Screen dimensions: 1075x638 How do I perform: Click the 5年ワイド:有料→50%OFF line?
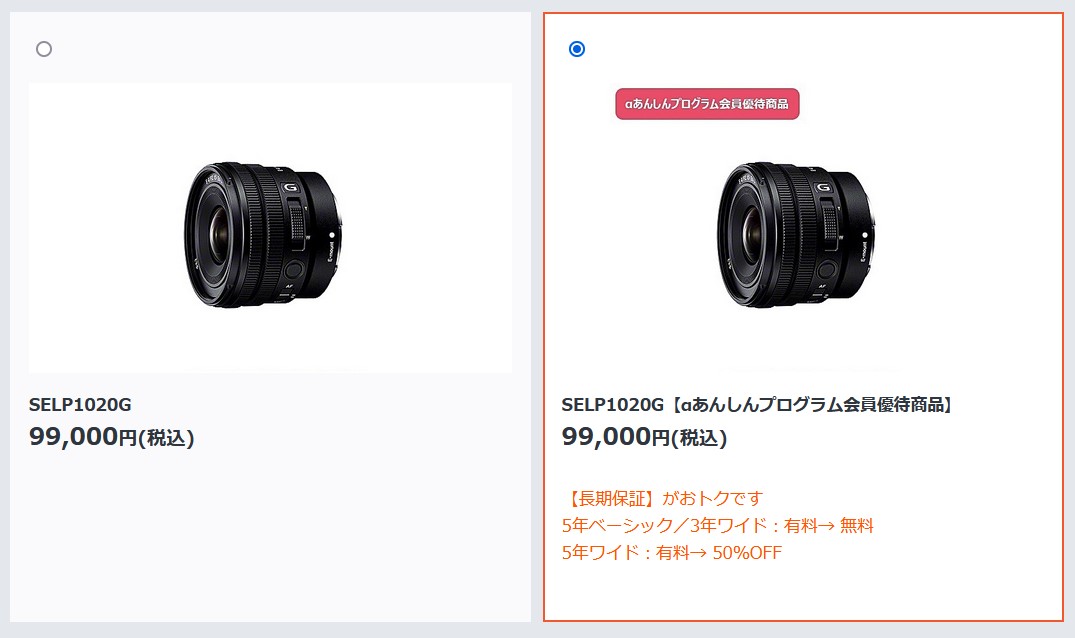[671, 552]
